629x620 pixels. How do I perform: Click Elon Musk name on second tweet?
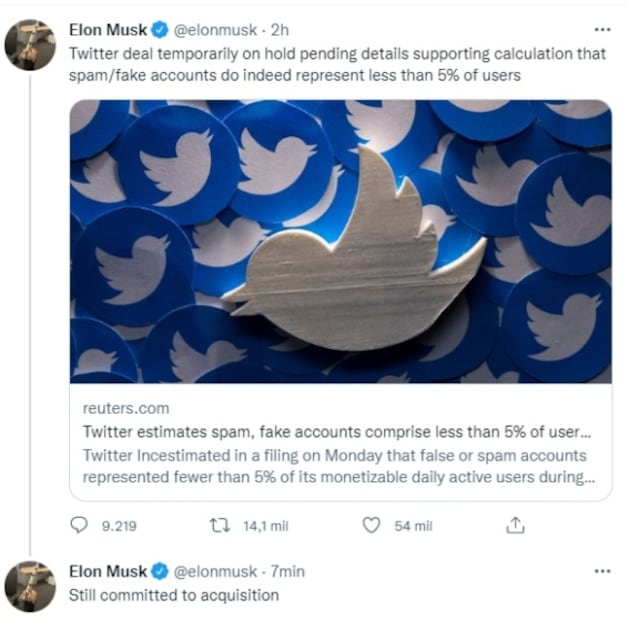click(107, 571)
